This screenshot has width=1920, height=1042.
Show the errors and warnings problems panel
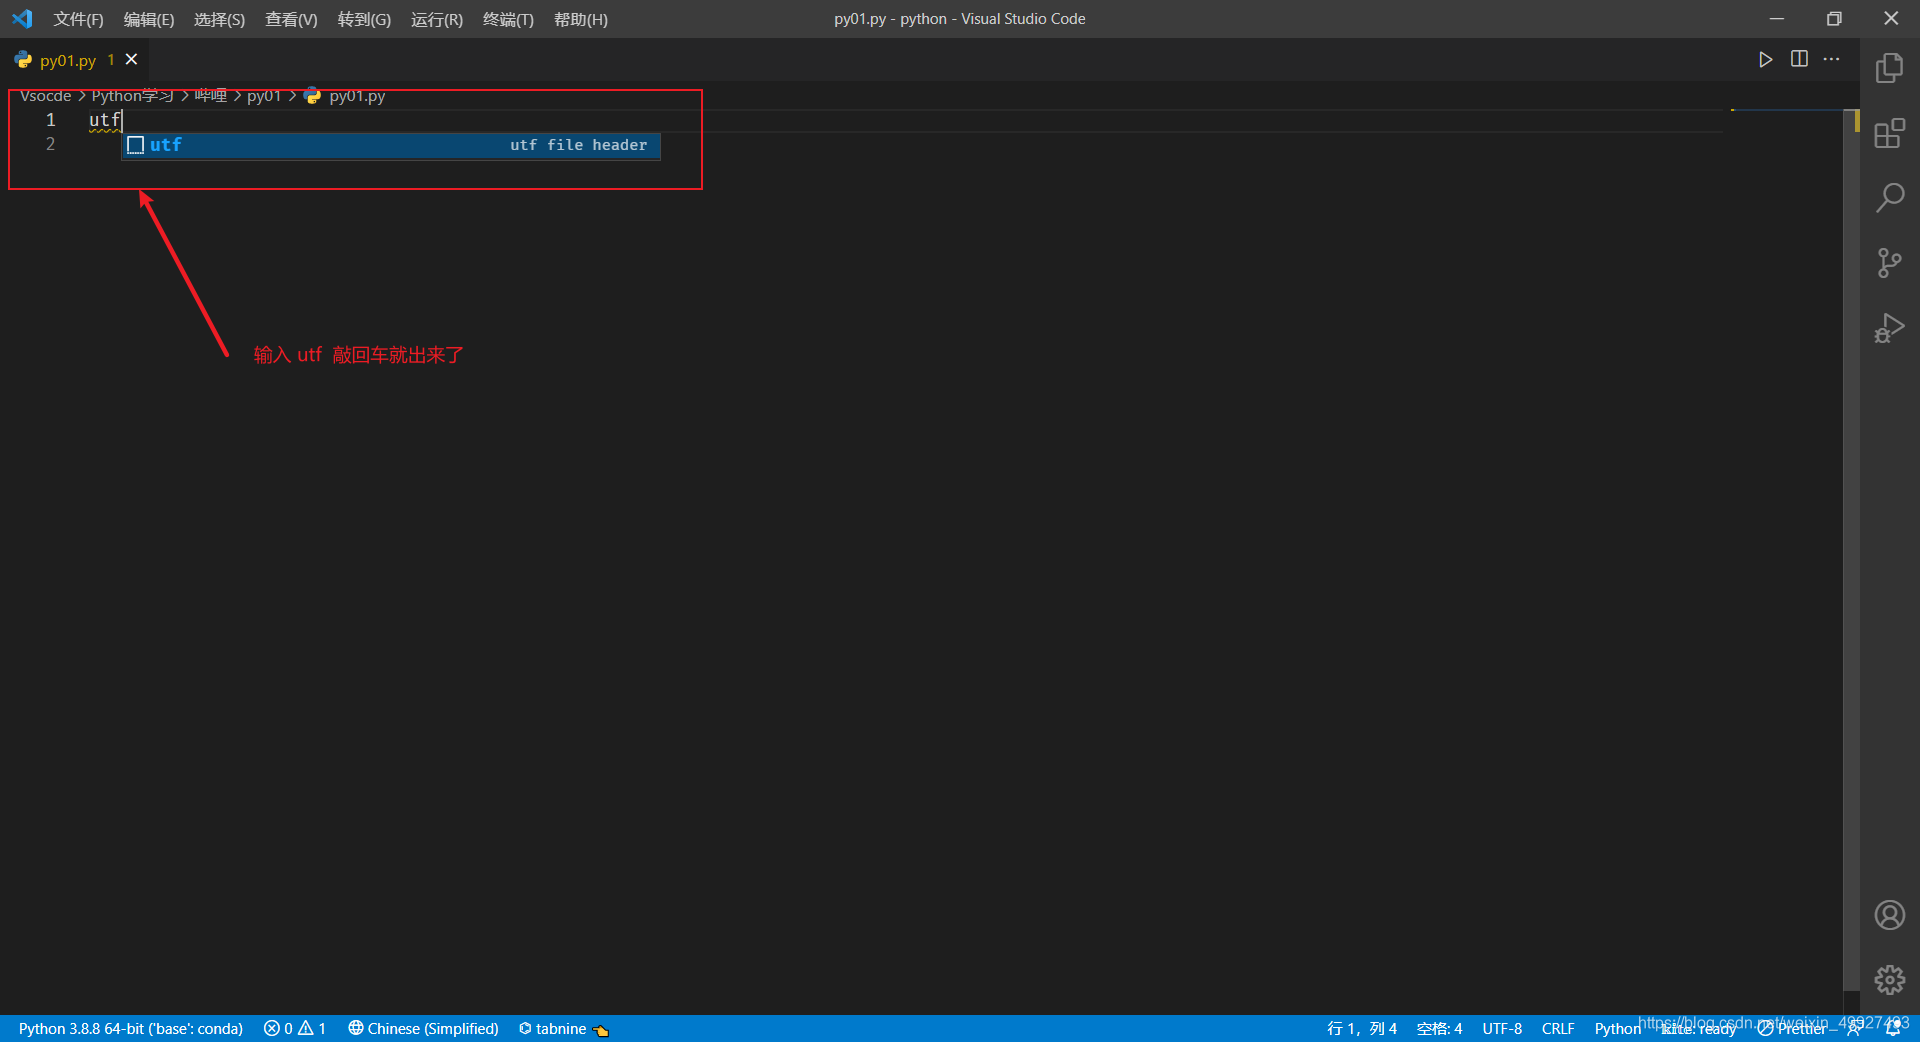295,1029
